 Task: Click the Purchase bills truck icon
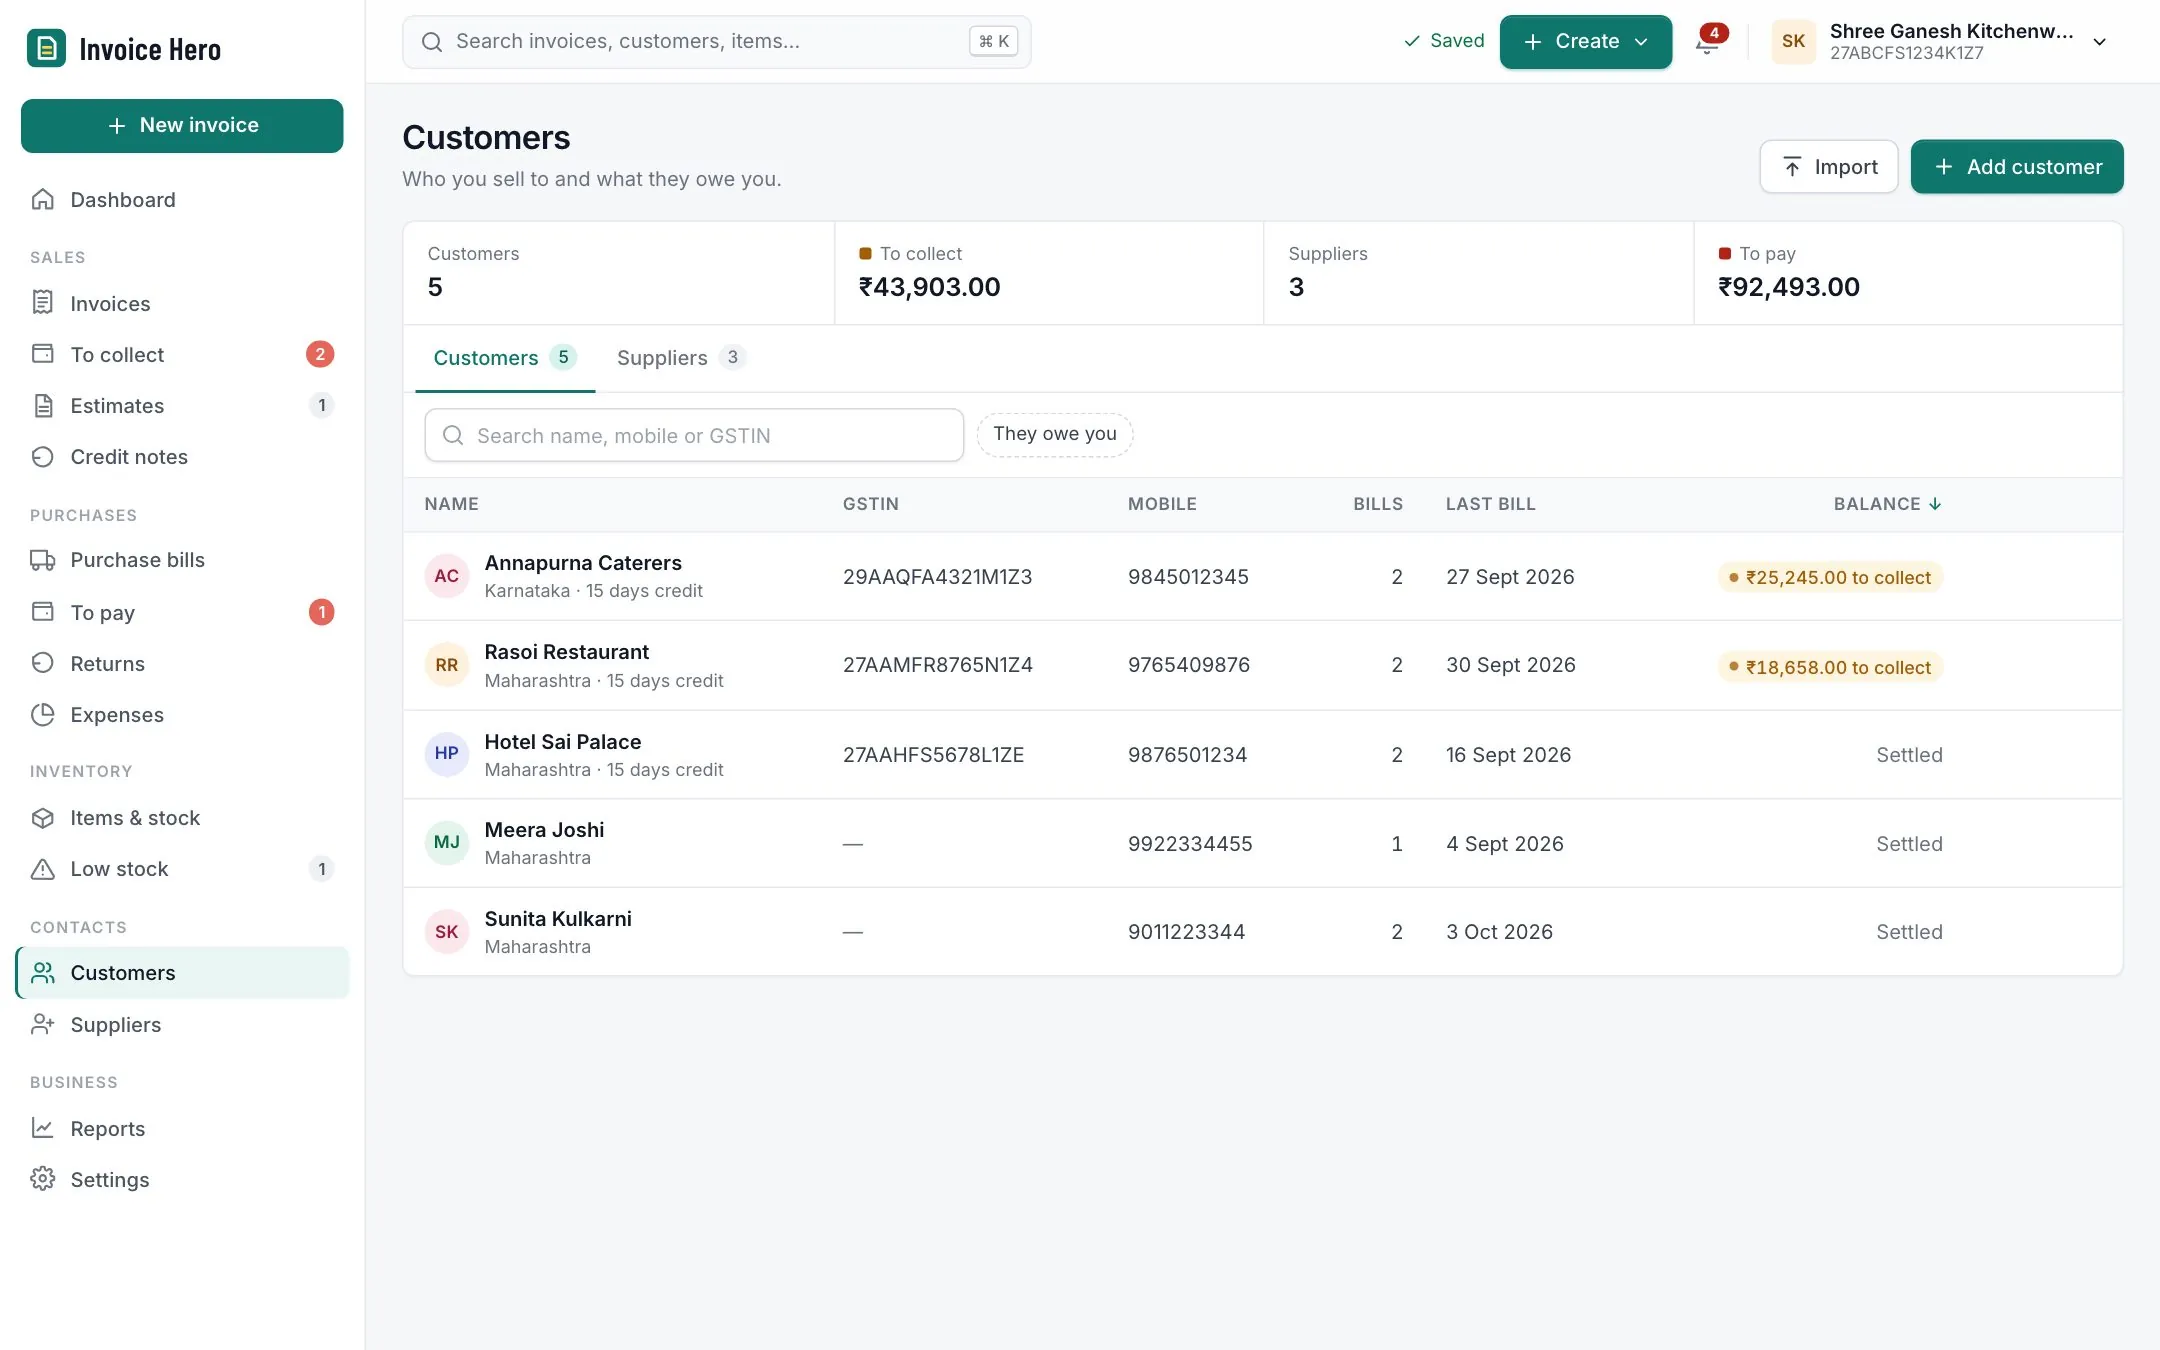[x=43, y=560]
